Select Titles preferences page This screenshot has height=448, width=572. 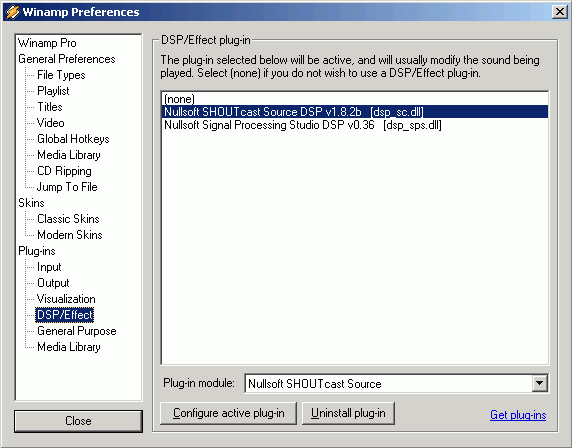tap(50, 107)
